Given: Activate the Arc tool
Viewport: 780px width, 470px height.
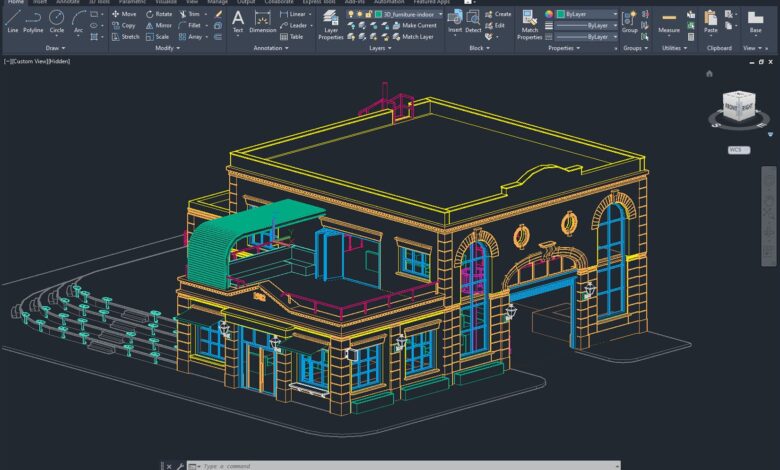Looking at the screenshot, I should point(78,21).
